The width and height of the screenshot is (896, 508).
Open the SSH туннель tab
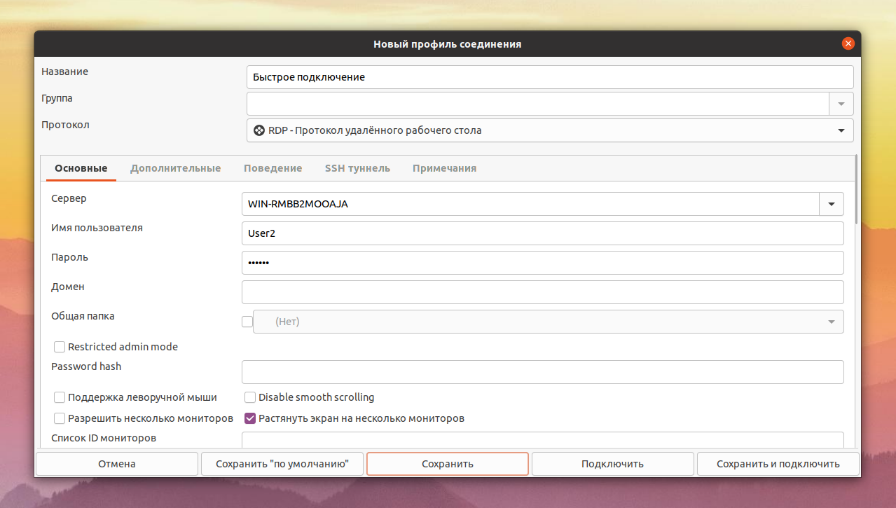(357, 169)
